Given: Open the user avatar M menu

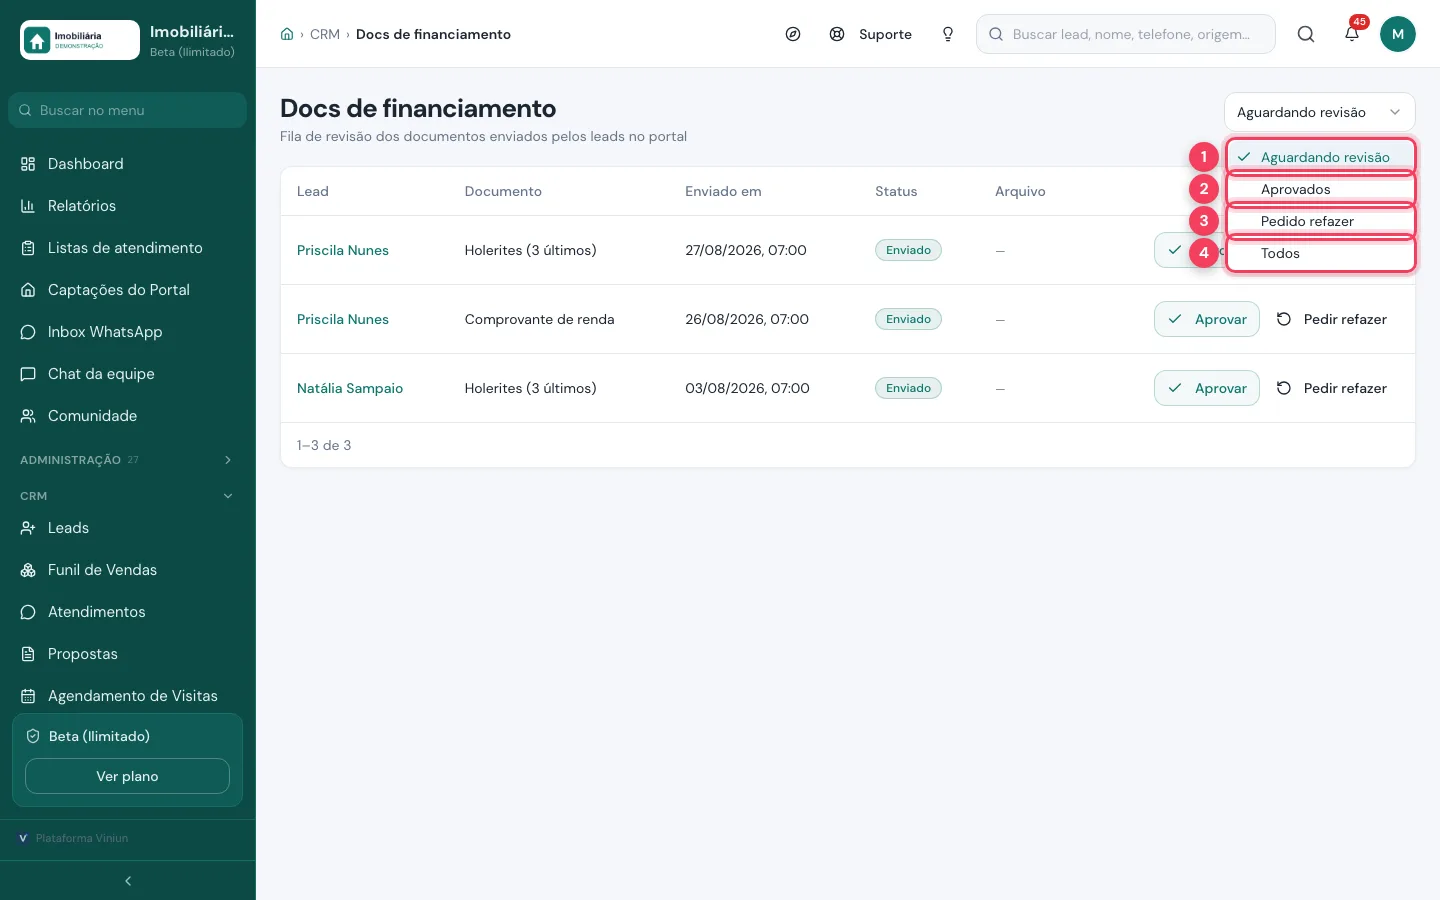Looking at the screenshot, I should 1398,34.
